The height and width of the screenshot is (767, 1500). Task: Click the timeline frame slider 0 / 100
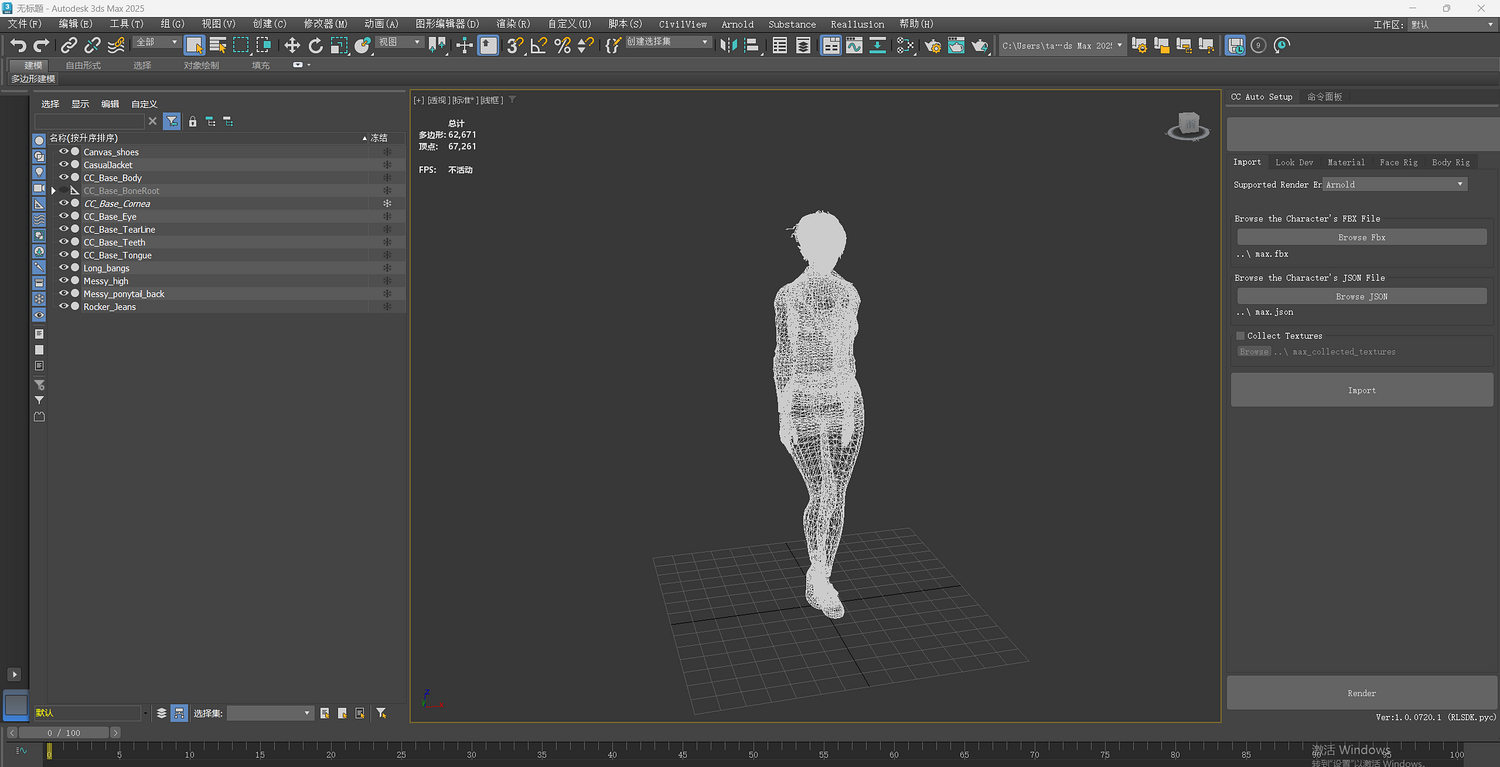(x=64, y=733)
